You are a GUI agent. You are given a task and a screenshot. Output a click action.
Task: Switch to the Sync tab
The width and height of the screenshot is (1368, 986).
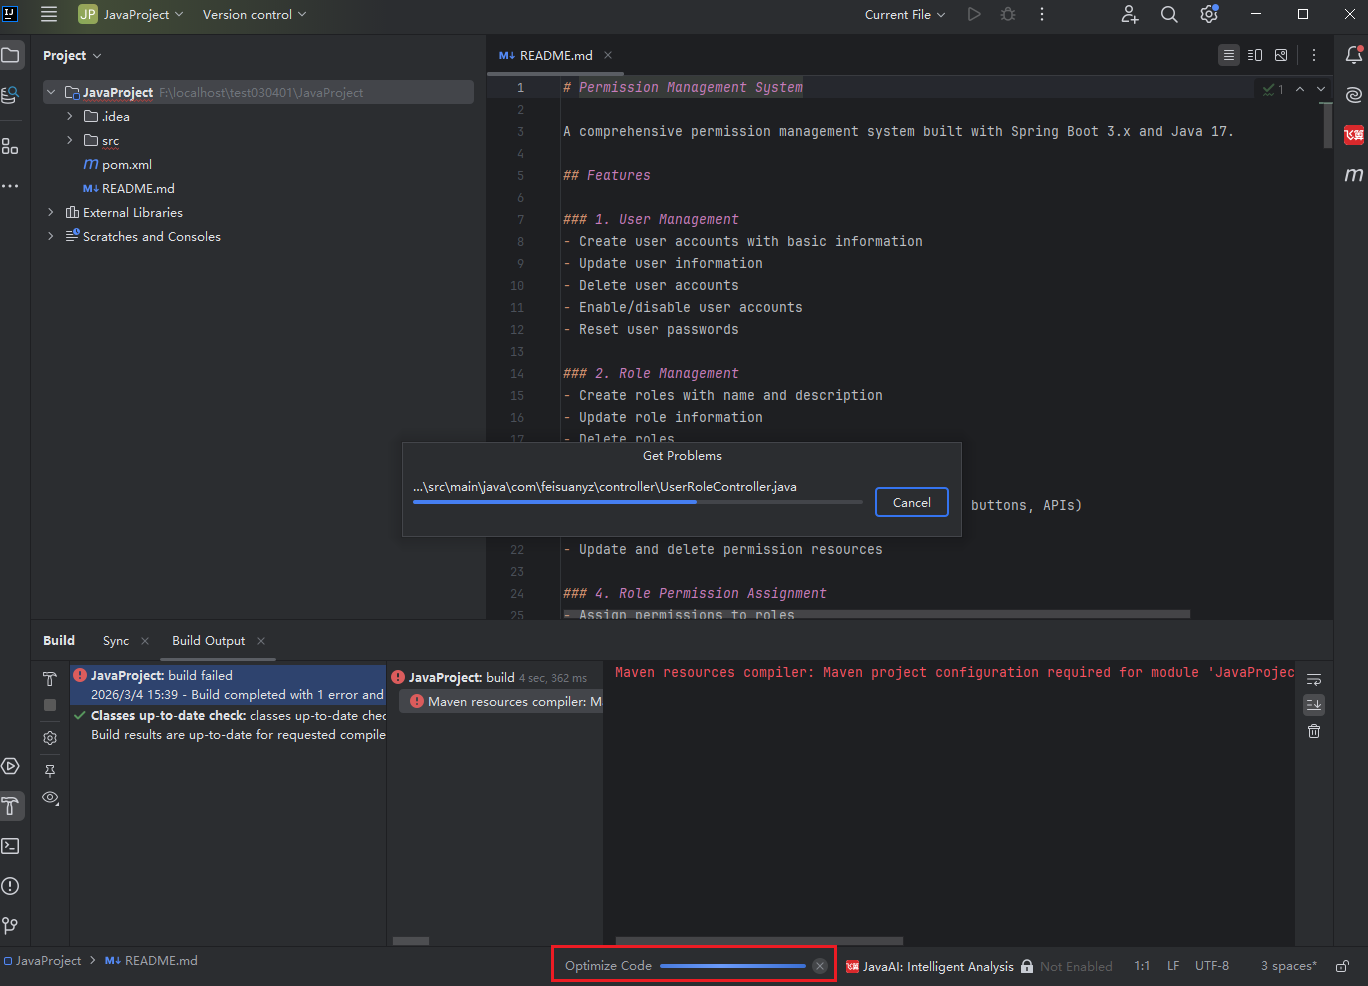pos(116,641)
